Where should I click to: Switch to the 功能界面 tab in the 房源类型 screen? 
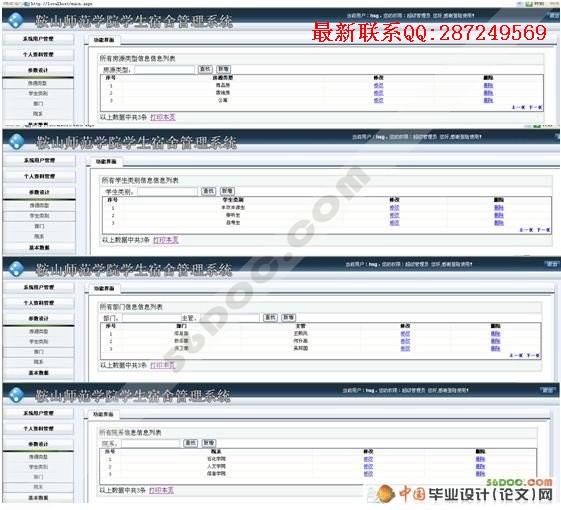coord(104,40)
